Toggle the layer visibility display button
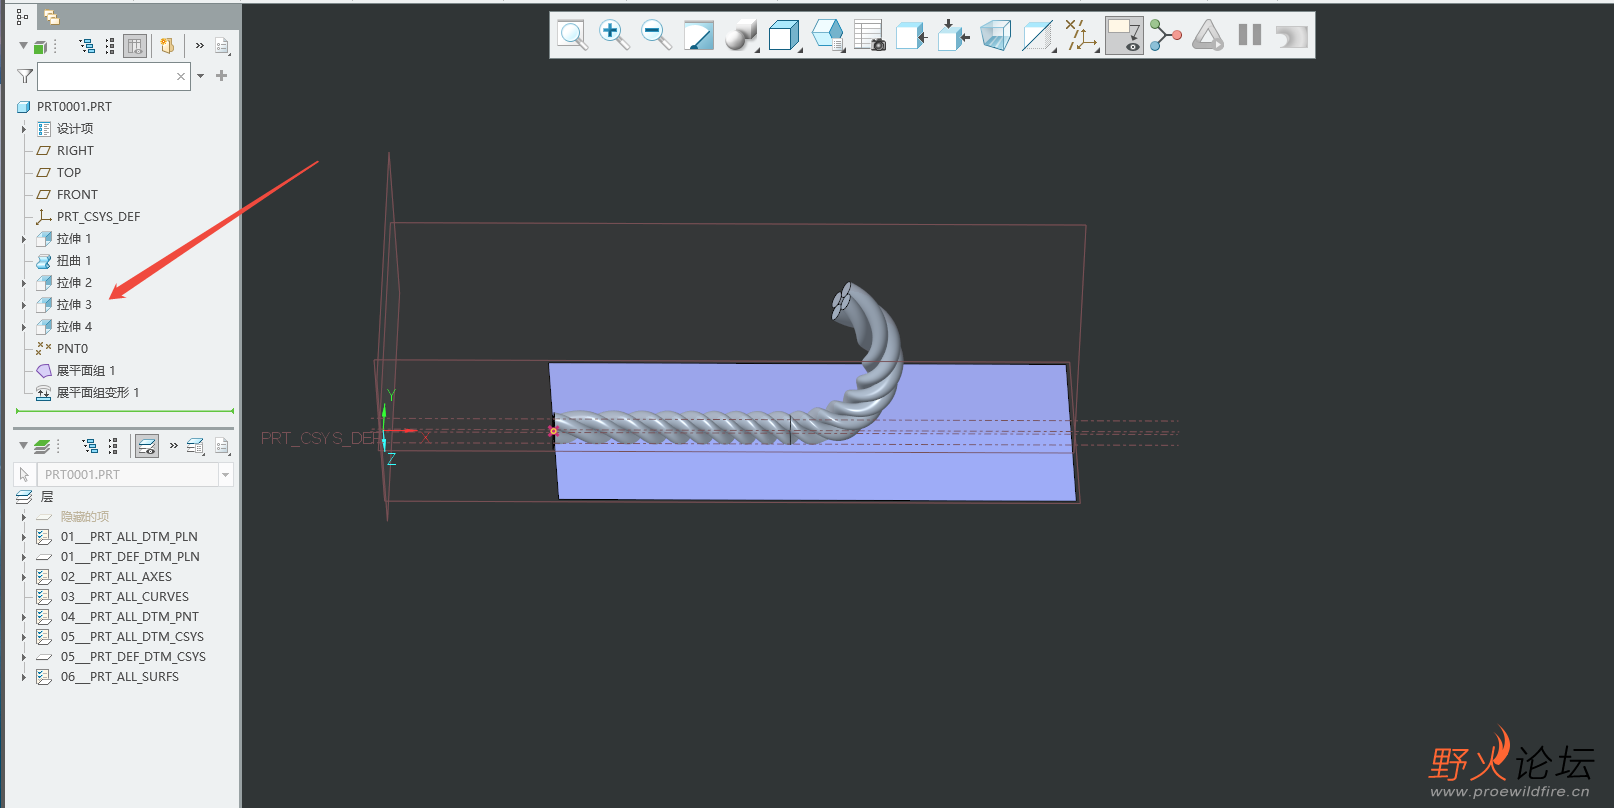Image resolution: width=1614 pixels, height=808 pixels. [x=147, y=446]
